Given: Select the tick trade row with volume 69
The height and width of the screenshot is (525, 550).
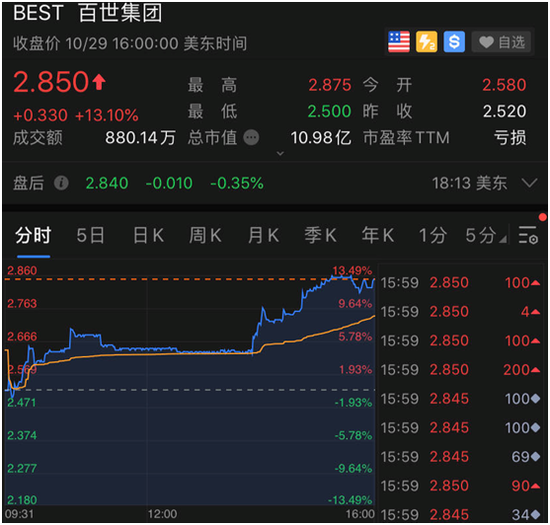Looking at the screenshot, I should tap(461, 457).
